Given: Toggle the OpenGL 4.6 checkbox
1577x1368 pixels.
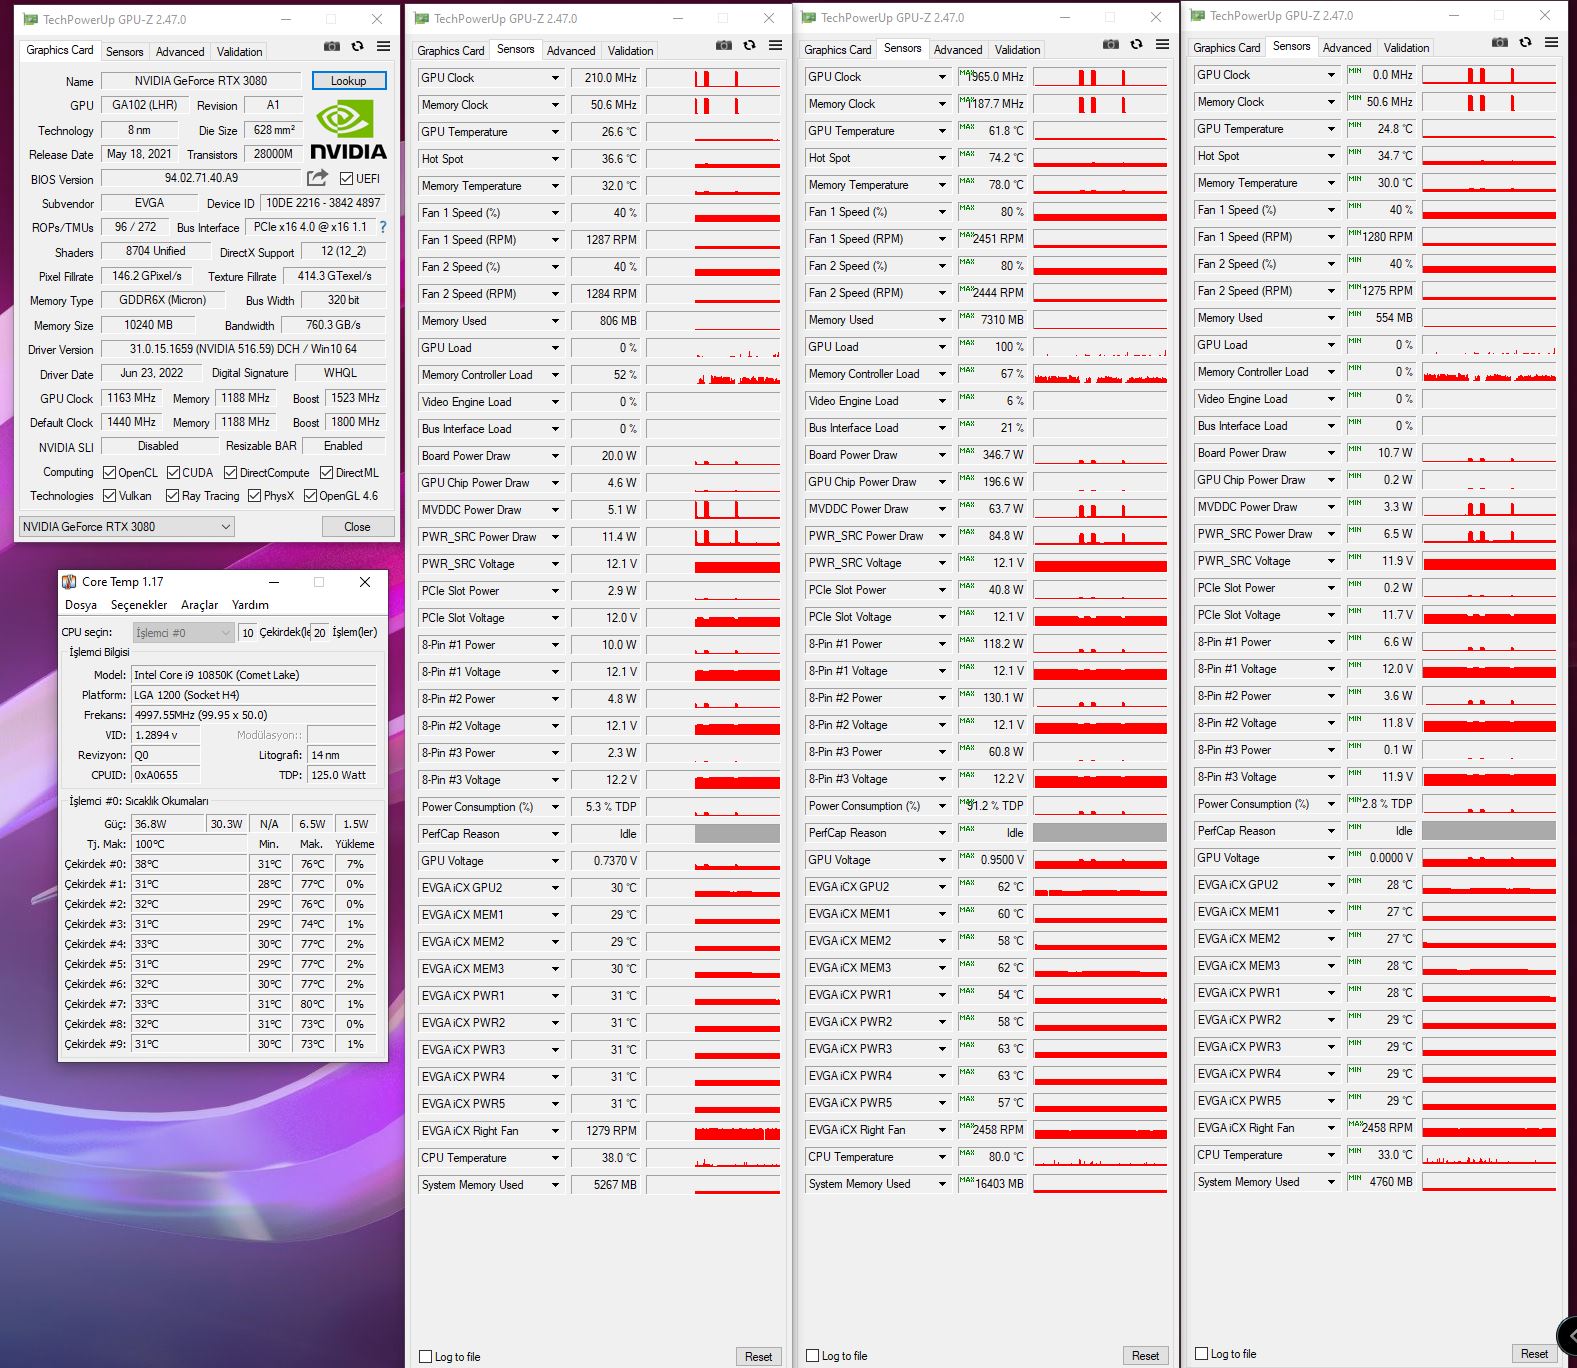Looking at the screenshot, I should pos(310,496).
